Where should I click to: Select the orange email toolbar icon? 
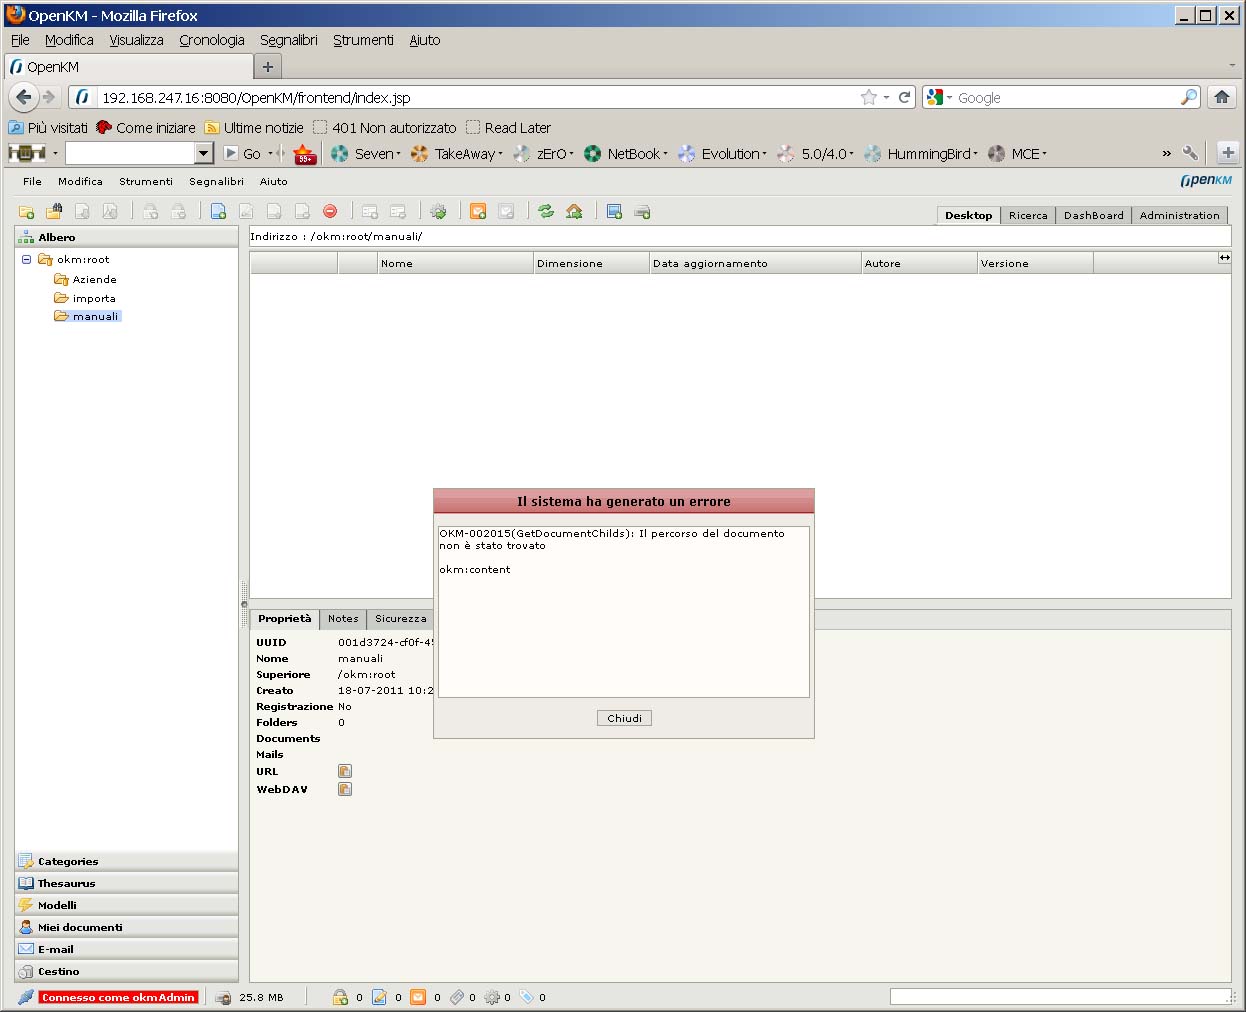478,211
